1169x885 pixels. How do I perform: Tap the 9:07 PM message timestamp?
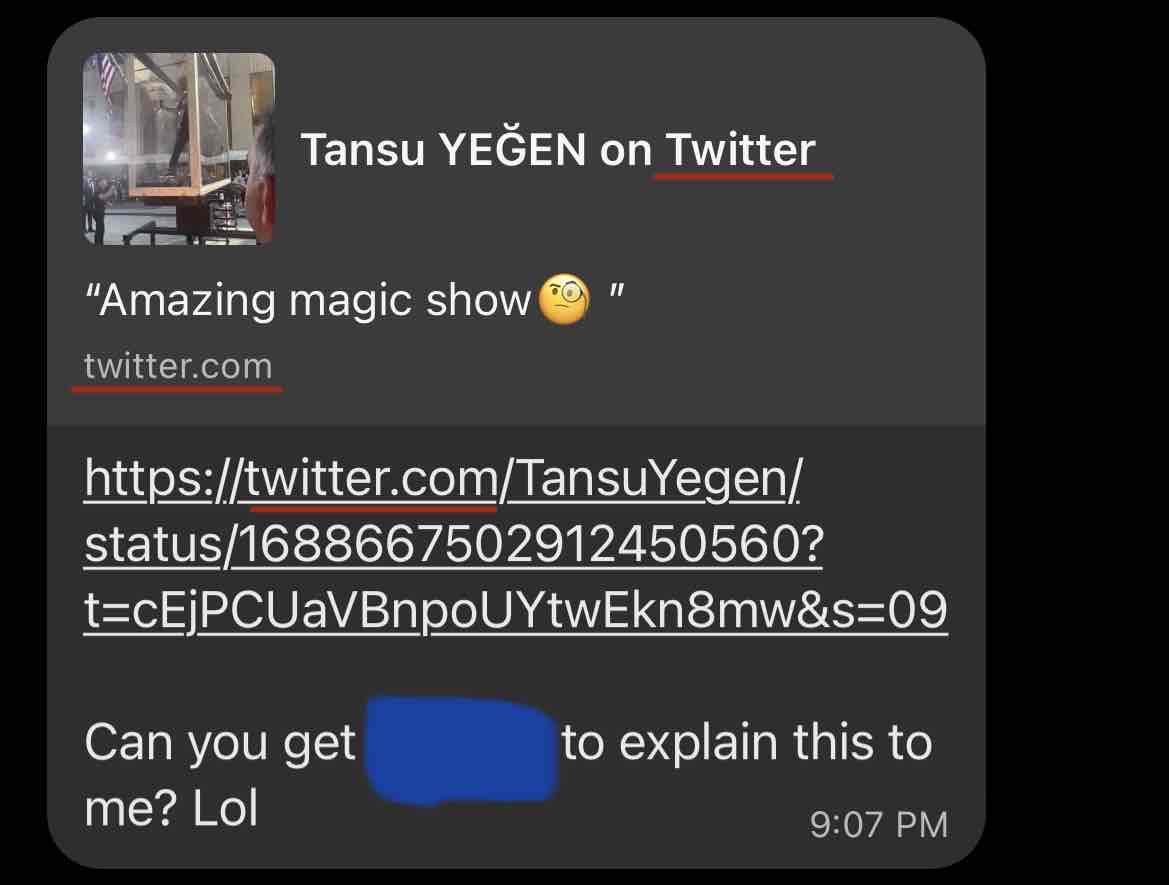(879, 825)
